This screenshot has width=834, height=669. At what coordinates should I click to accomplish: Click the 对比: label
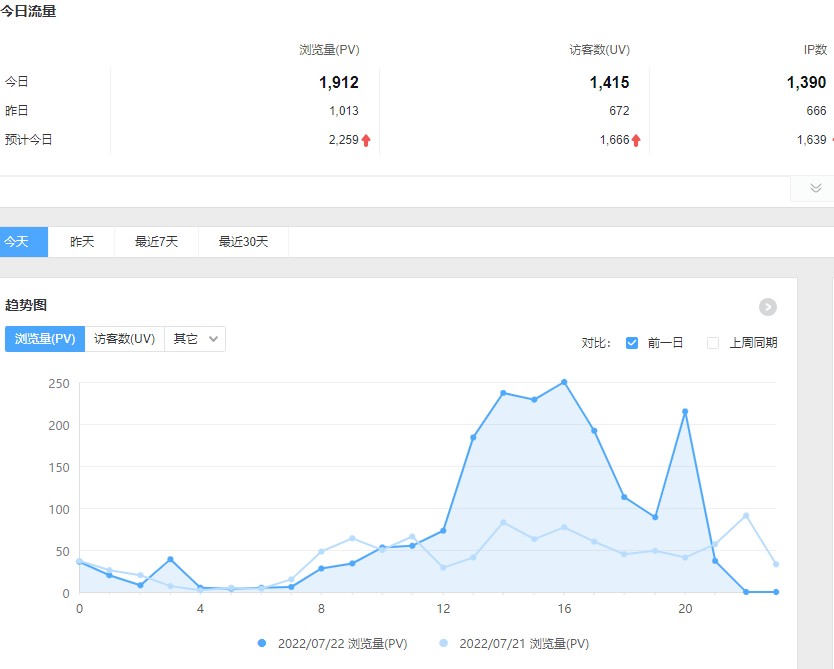(596, 343)
